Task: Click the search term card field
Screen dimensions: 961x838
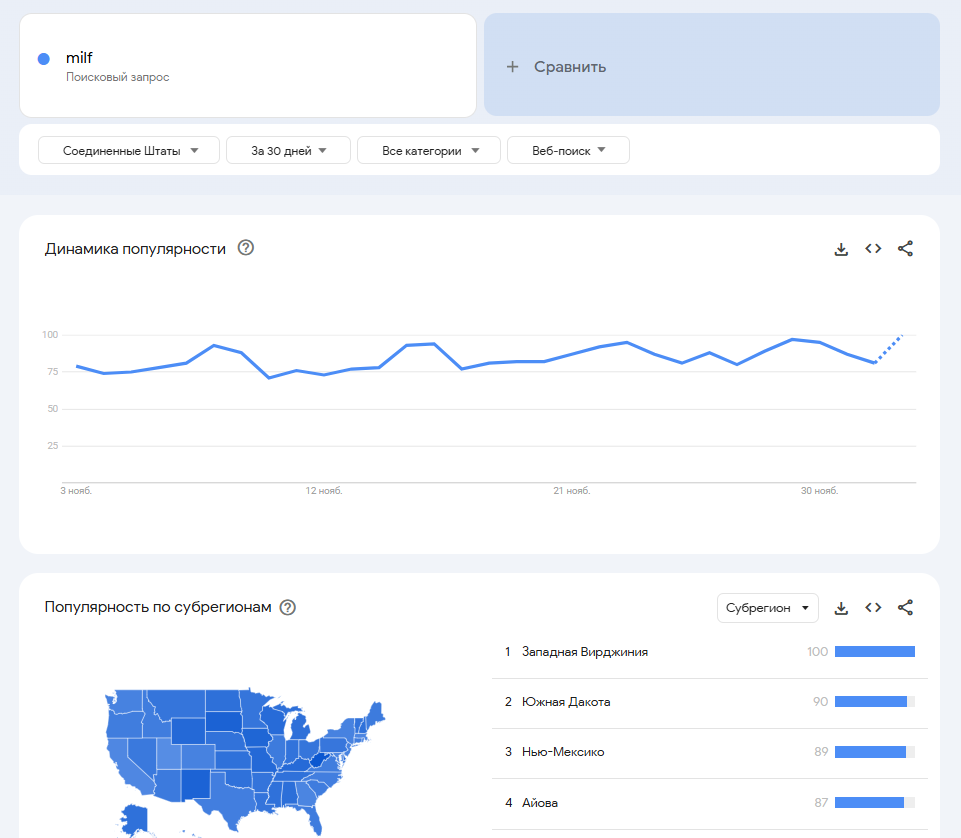Action: [248, 66]
